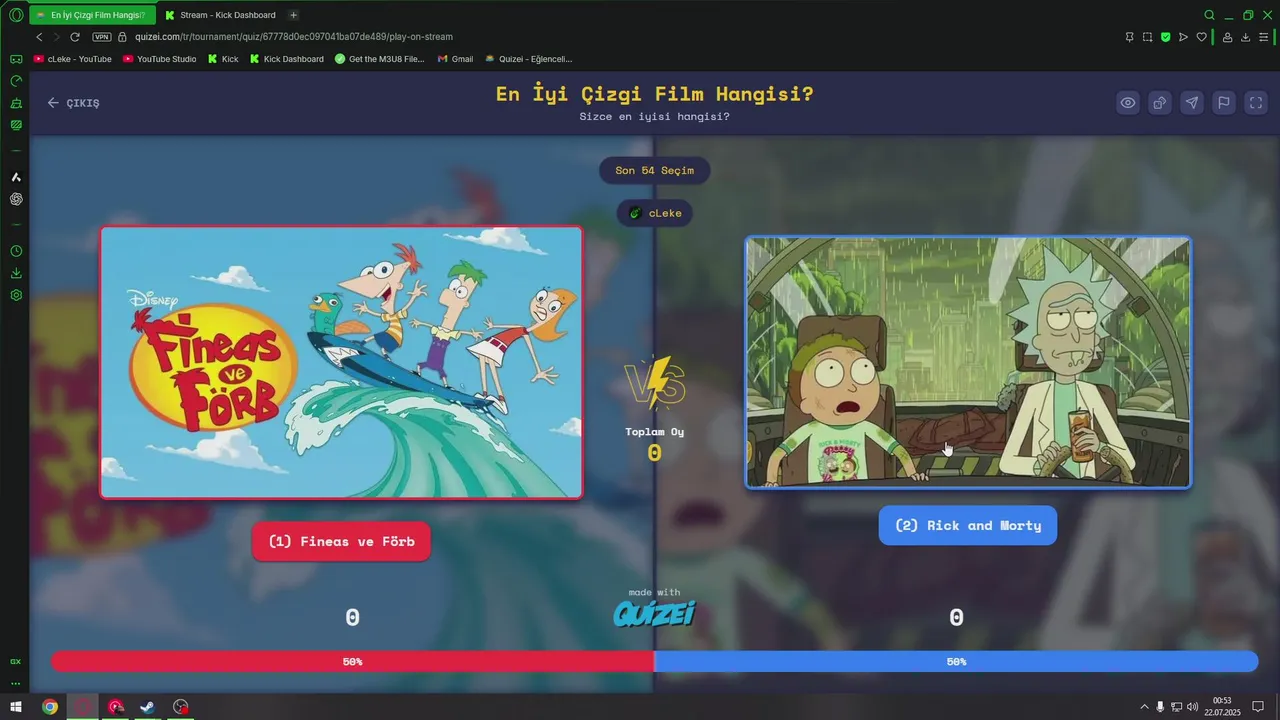
Task: Select the En İyi Çizgi Film Hangisi tab
Action: [92, 15]
